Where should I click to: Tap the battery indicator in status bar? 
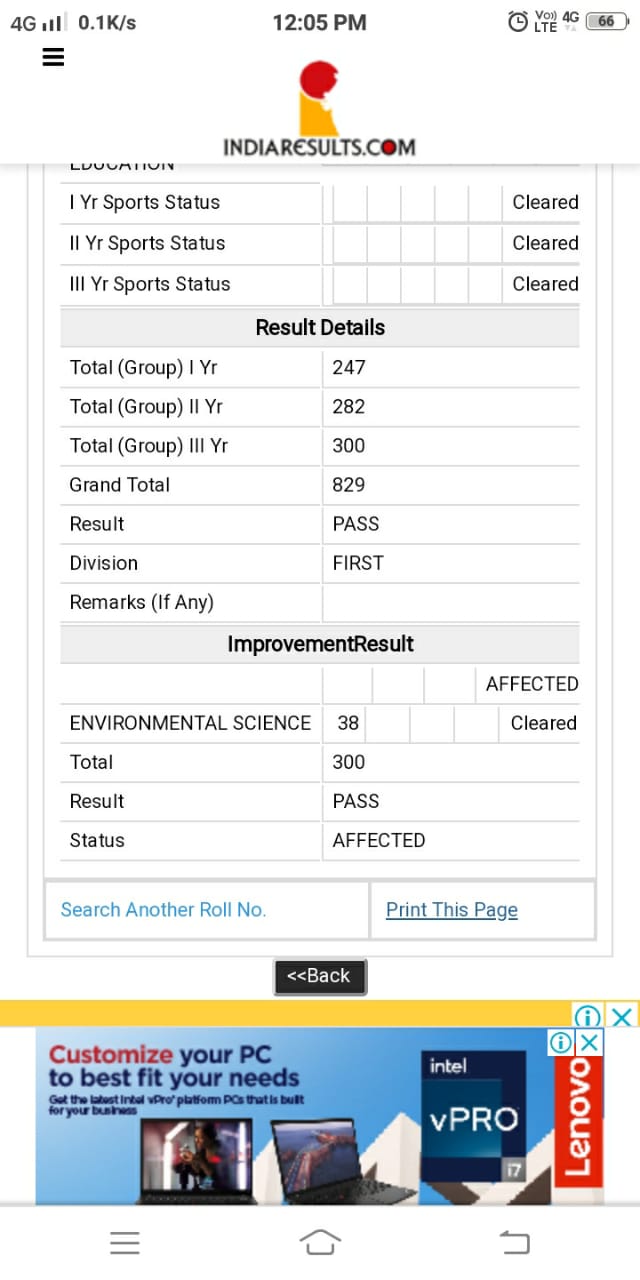pyautogui.click(x=607, y=21)
